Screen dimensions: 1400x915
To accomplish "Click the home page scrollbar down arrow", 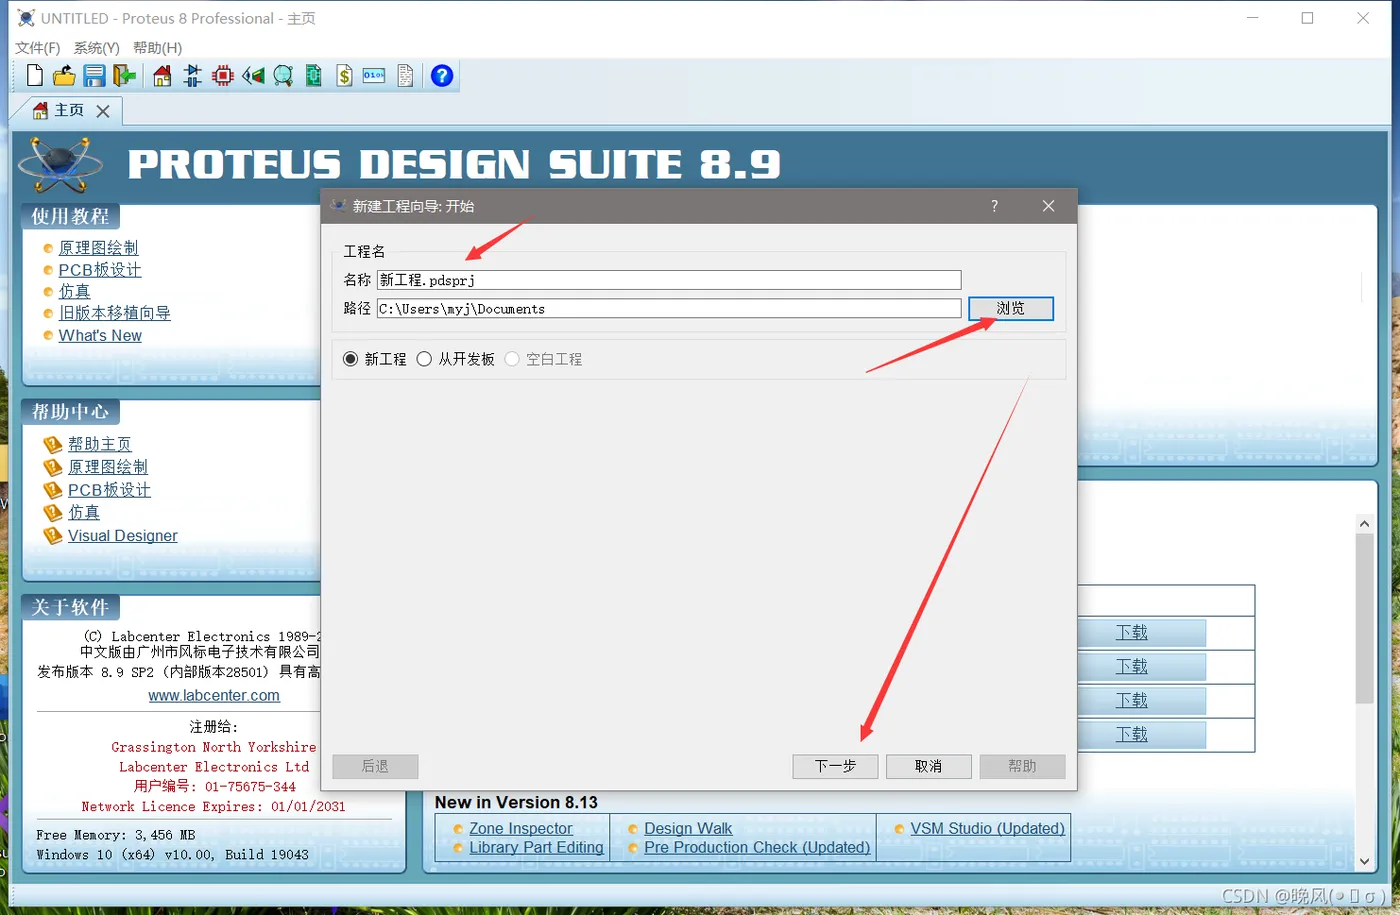I will click(1364, 861).
